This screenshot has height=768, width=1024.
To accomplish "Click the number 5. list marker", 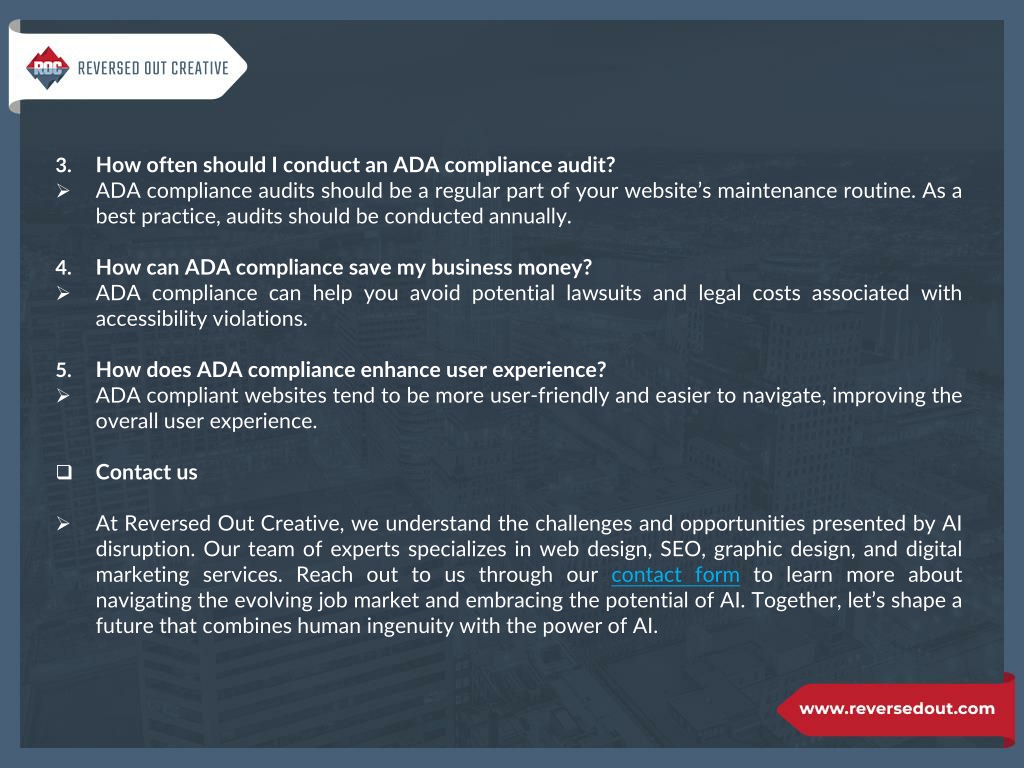I will coord(63,370).
